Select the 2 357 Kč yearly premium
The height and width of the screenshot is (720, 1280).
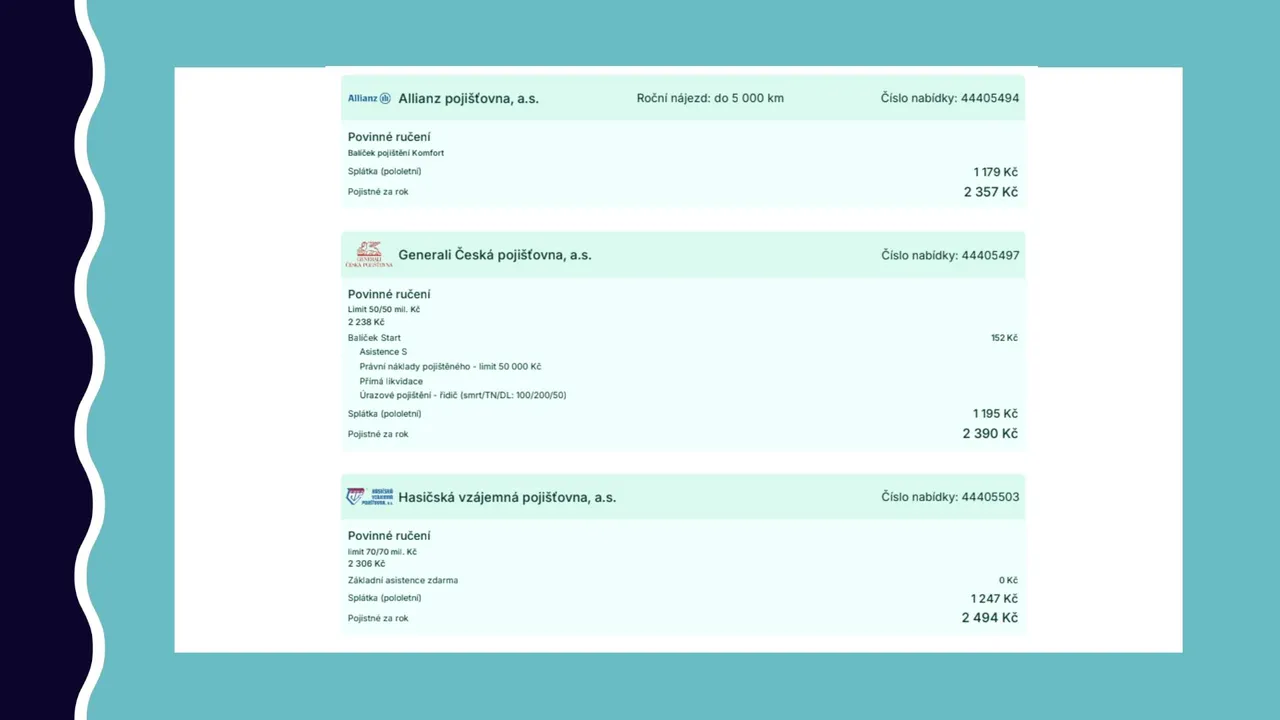click(x=991, y=192)
